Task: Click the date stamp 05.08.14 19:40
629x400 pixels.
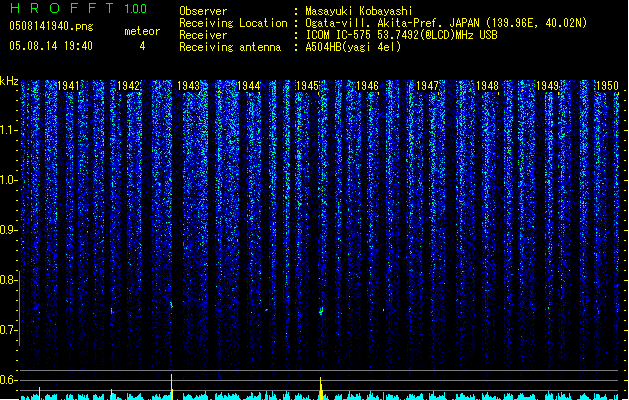Action: point(51,46)
